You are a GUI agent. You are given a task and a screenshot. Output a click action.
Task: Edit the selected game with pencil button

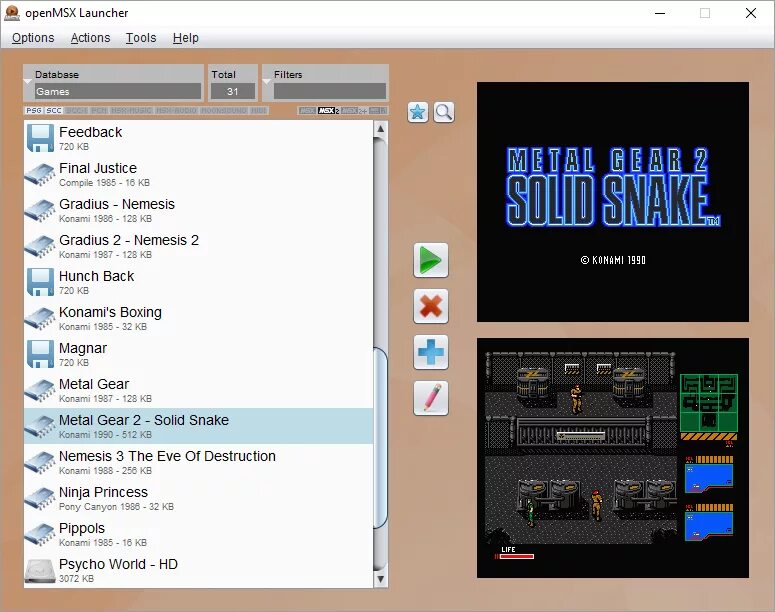click(x=431, y=398)
